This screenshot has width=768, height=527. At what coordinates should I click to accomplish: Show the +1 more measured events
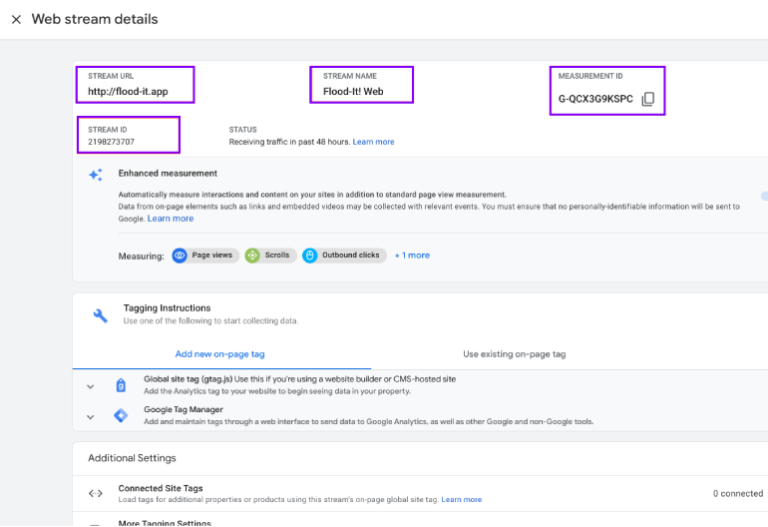tap(412, 255)
